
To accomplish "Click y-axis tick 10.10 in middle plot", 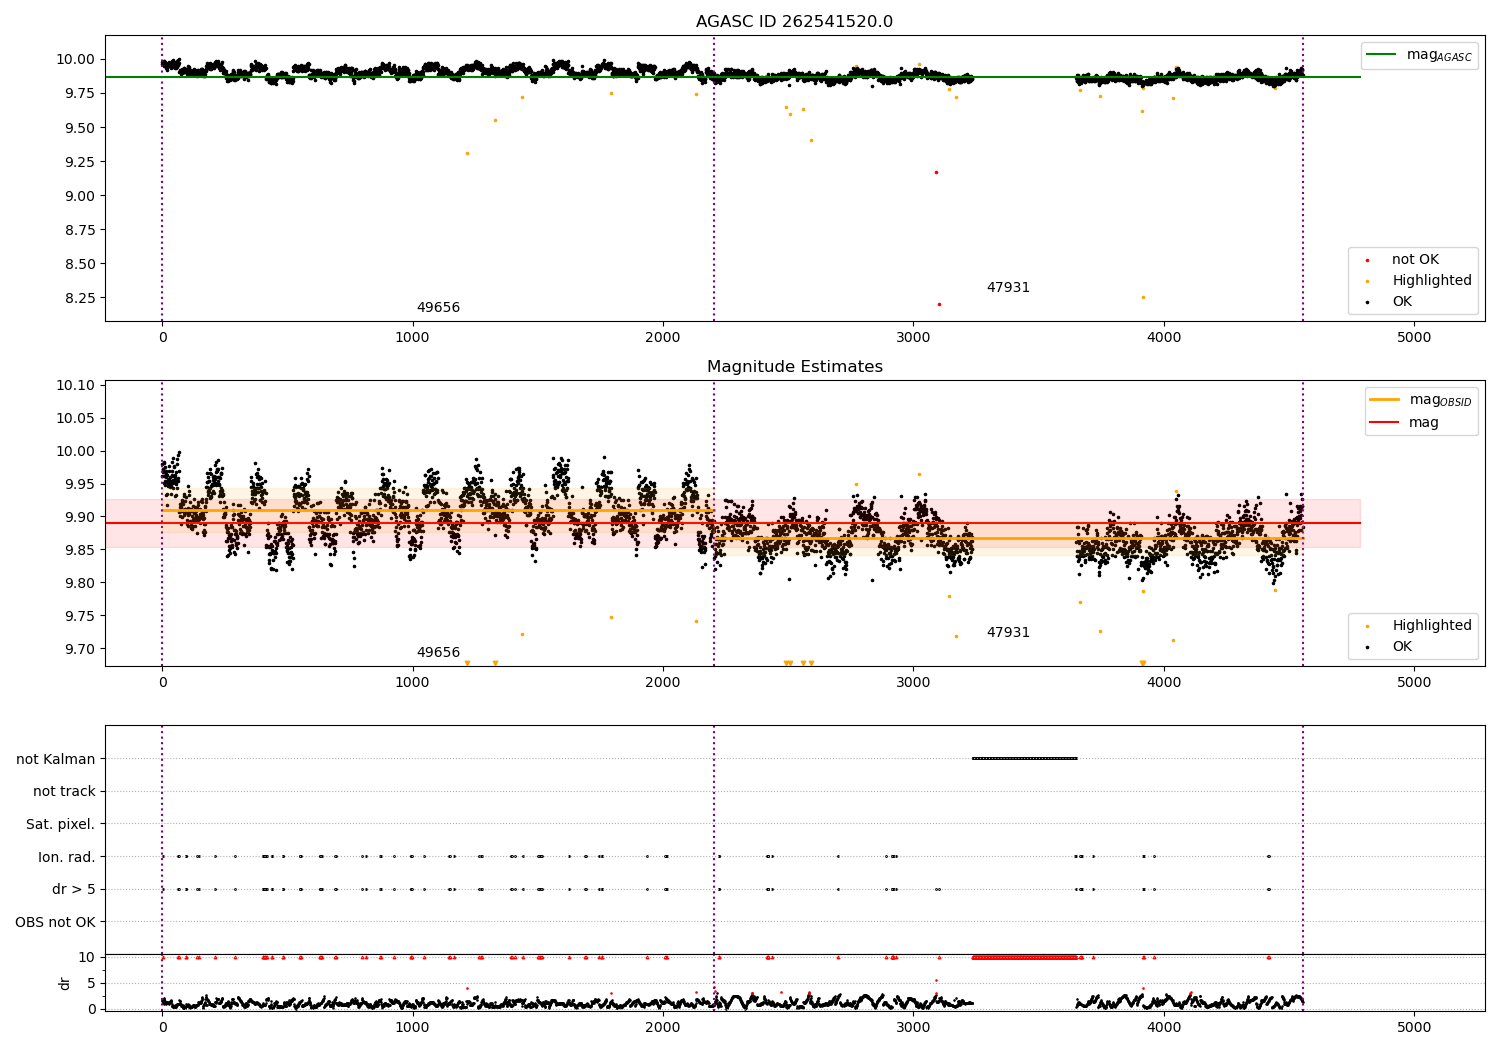I will [75, 385].
